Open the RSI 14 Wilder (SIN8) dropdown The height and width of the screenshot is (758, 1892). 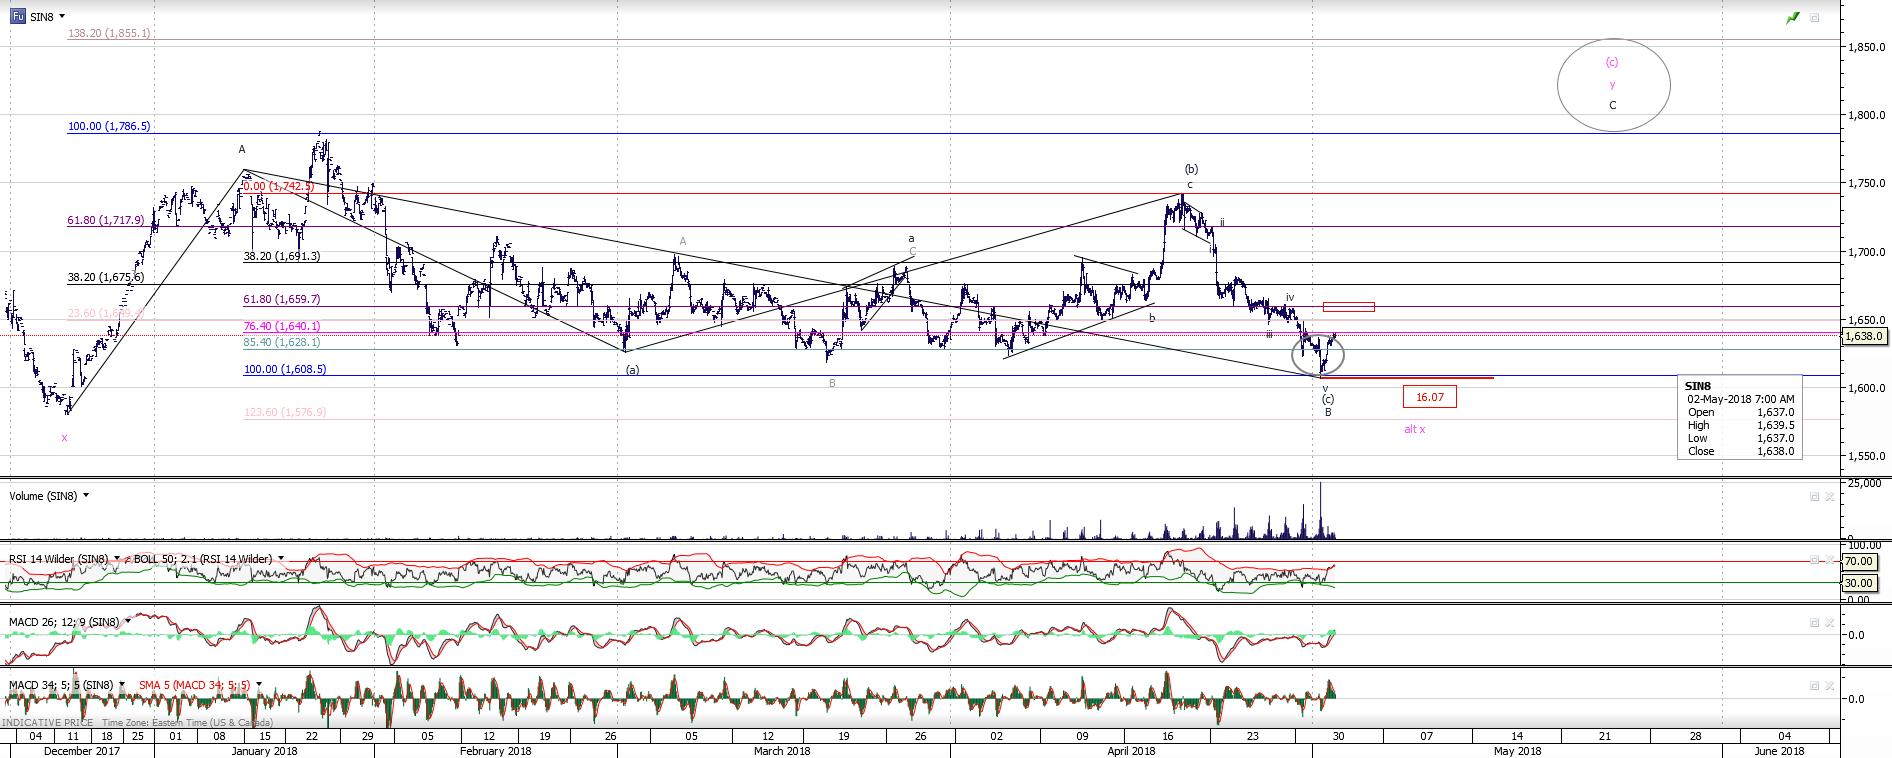tap(117, 559)
